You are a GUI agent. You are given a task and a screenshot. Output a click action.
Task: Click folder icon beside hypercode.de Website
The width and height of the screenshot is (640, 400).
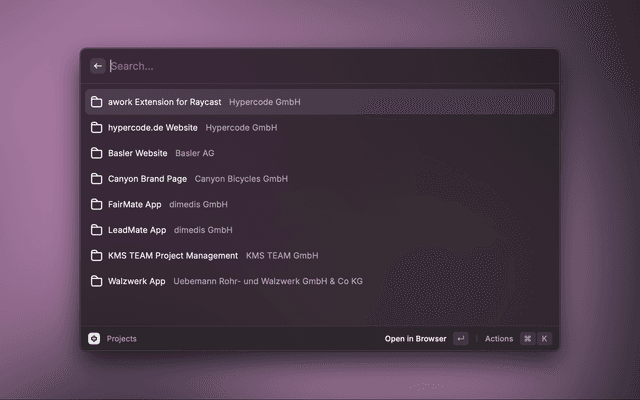coord(97,128)
